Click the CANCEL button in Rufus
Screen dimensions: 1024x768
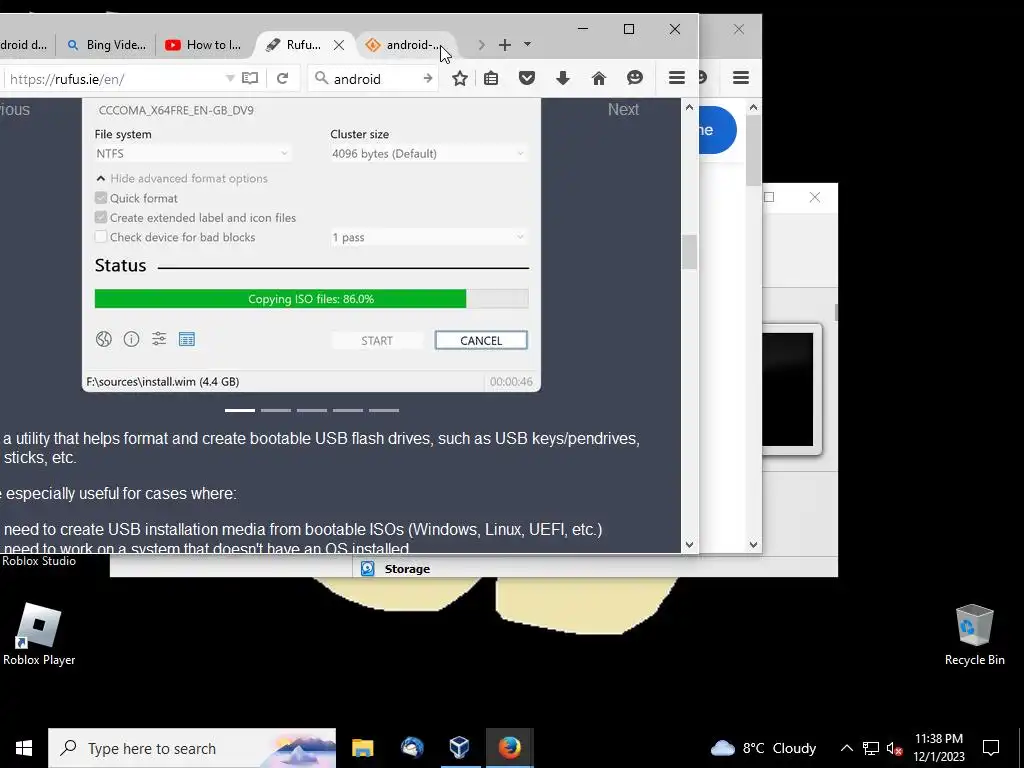(x=481, y=340)
